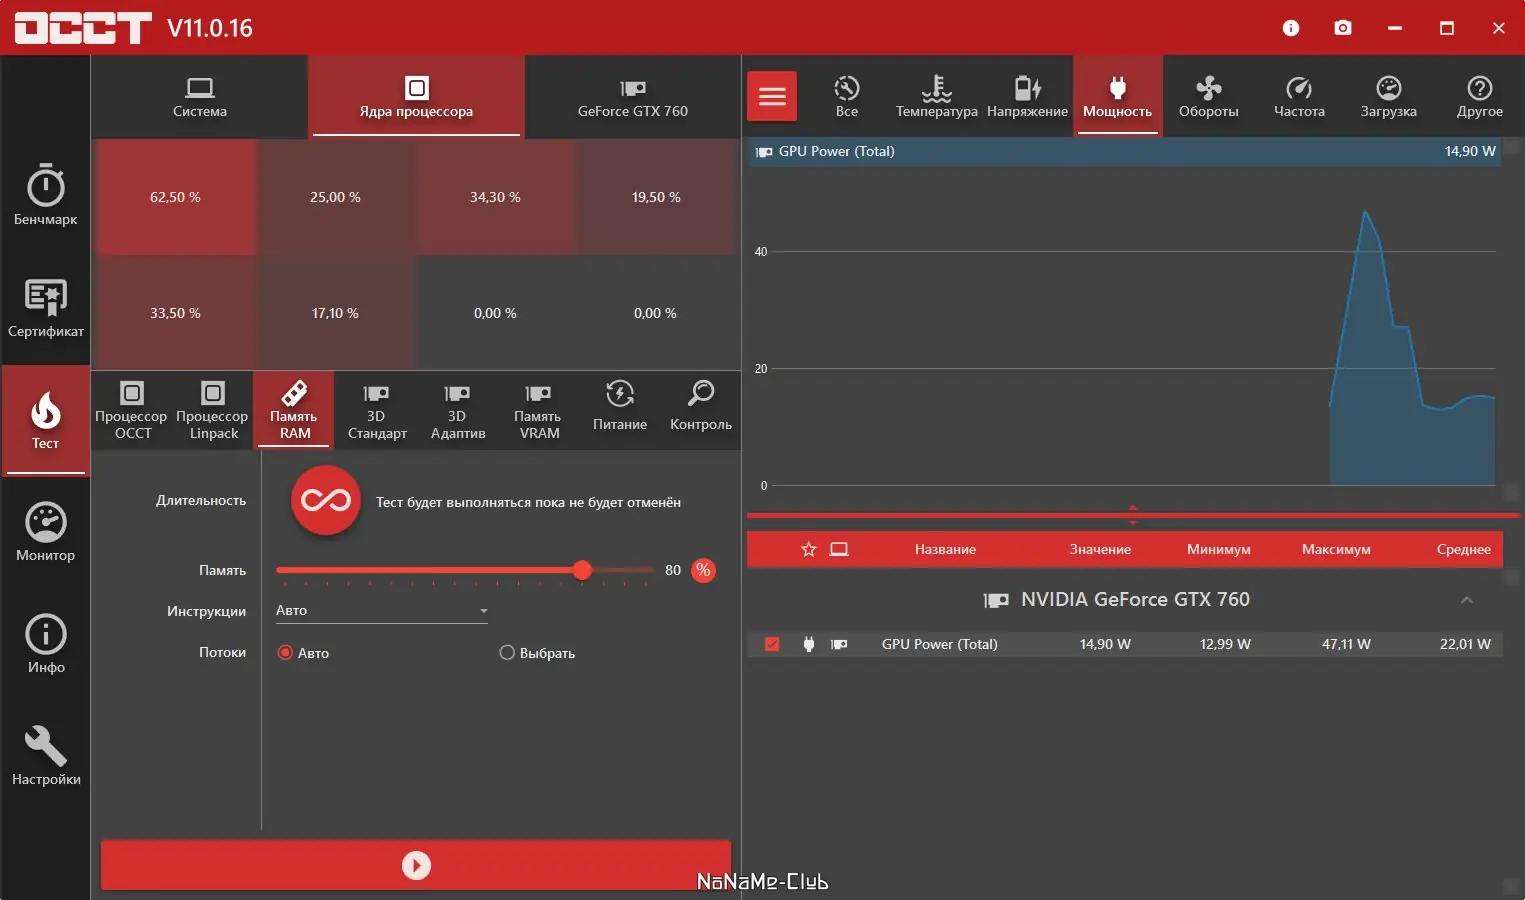Click the 12,99 W minimum value

tap(1225, 644)
